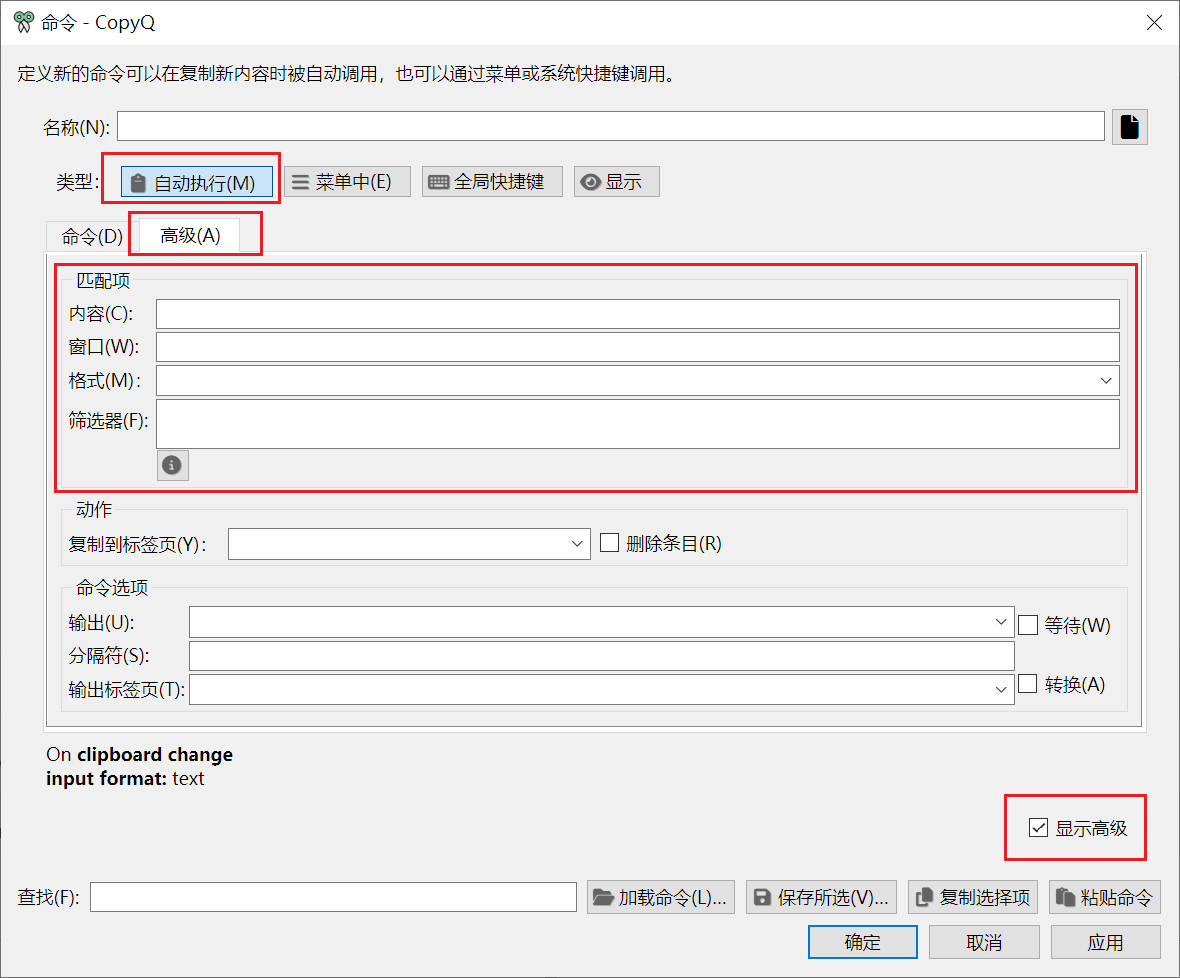Click the 加载命令(L)... button

(661, 897)
